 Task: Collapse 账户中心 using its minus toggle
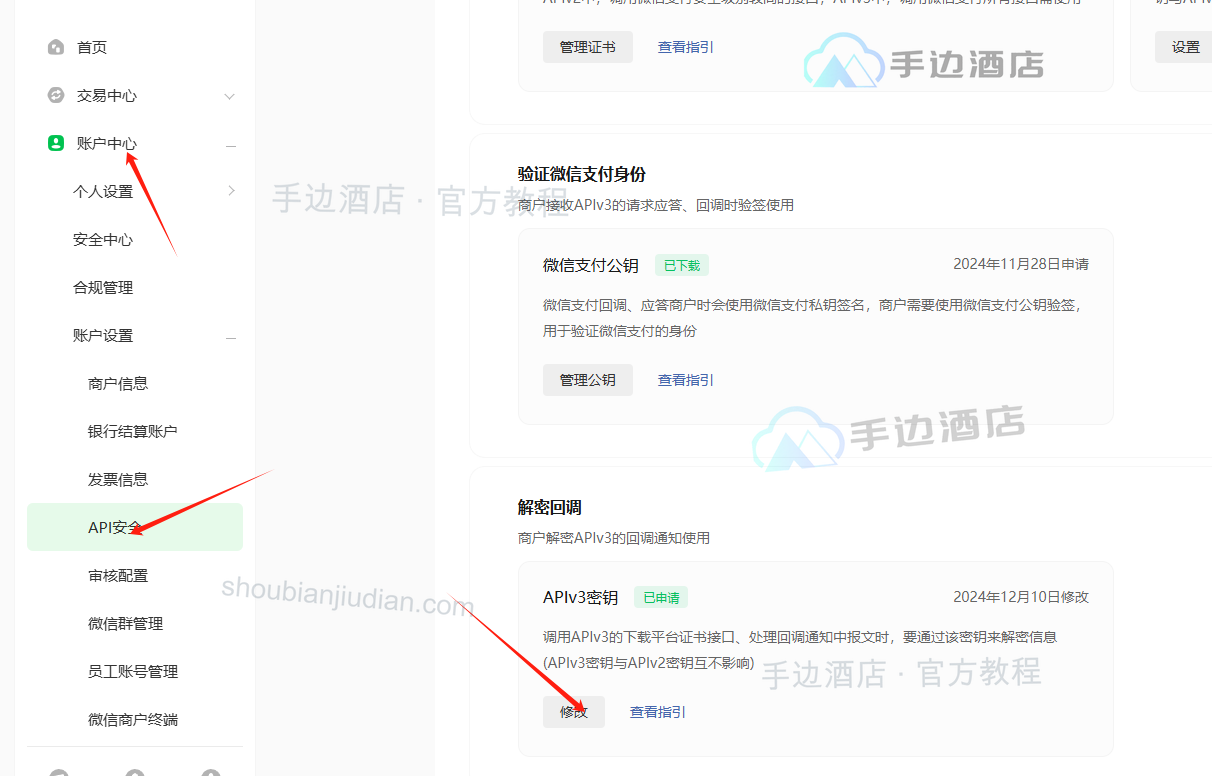[x=231, y=146]
